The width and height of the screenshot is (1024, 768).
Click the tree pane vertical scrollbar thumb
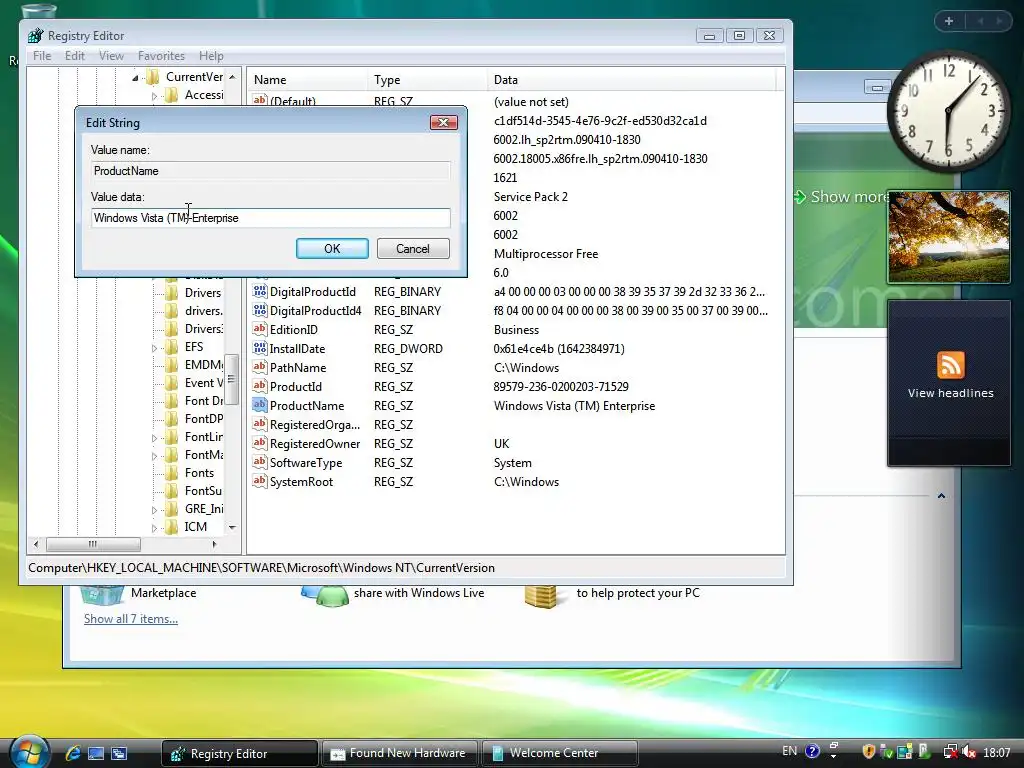pos(231,379)
